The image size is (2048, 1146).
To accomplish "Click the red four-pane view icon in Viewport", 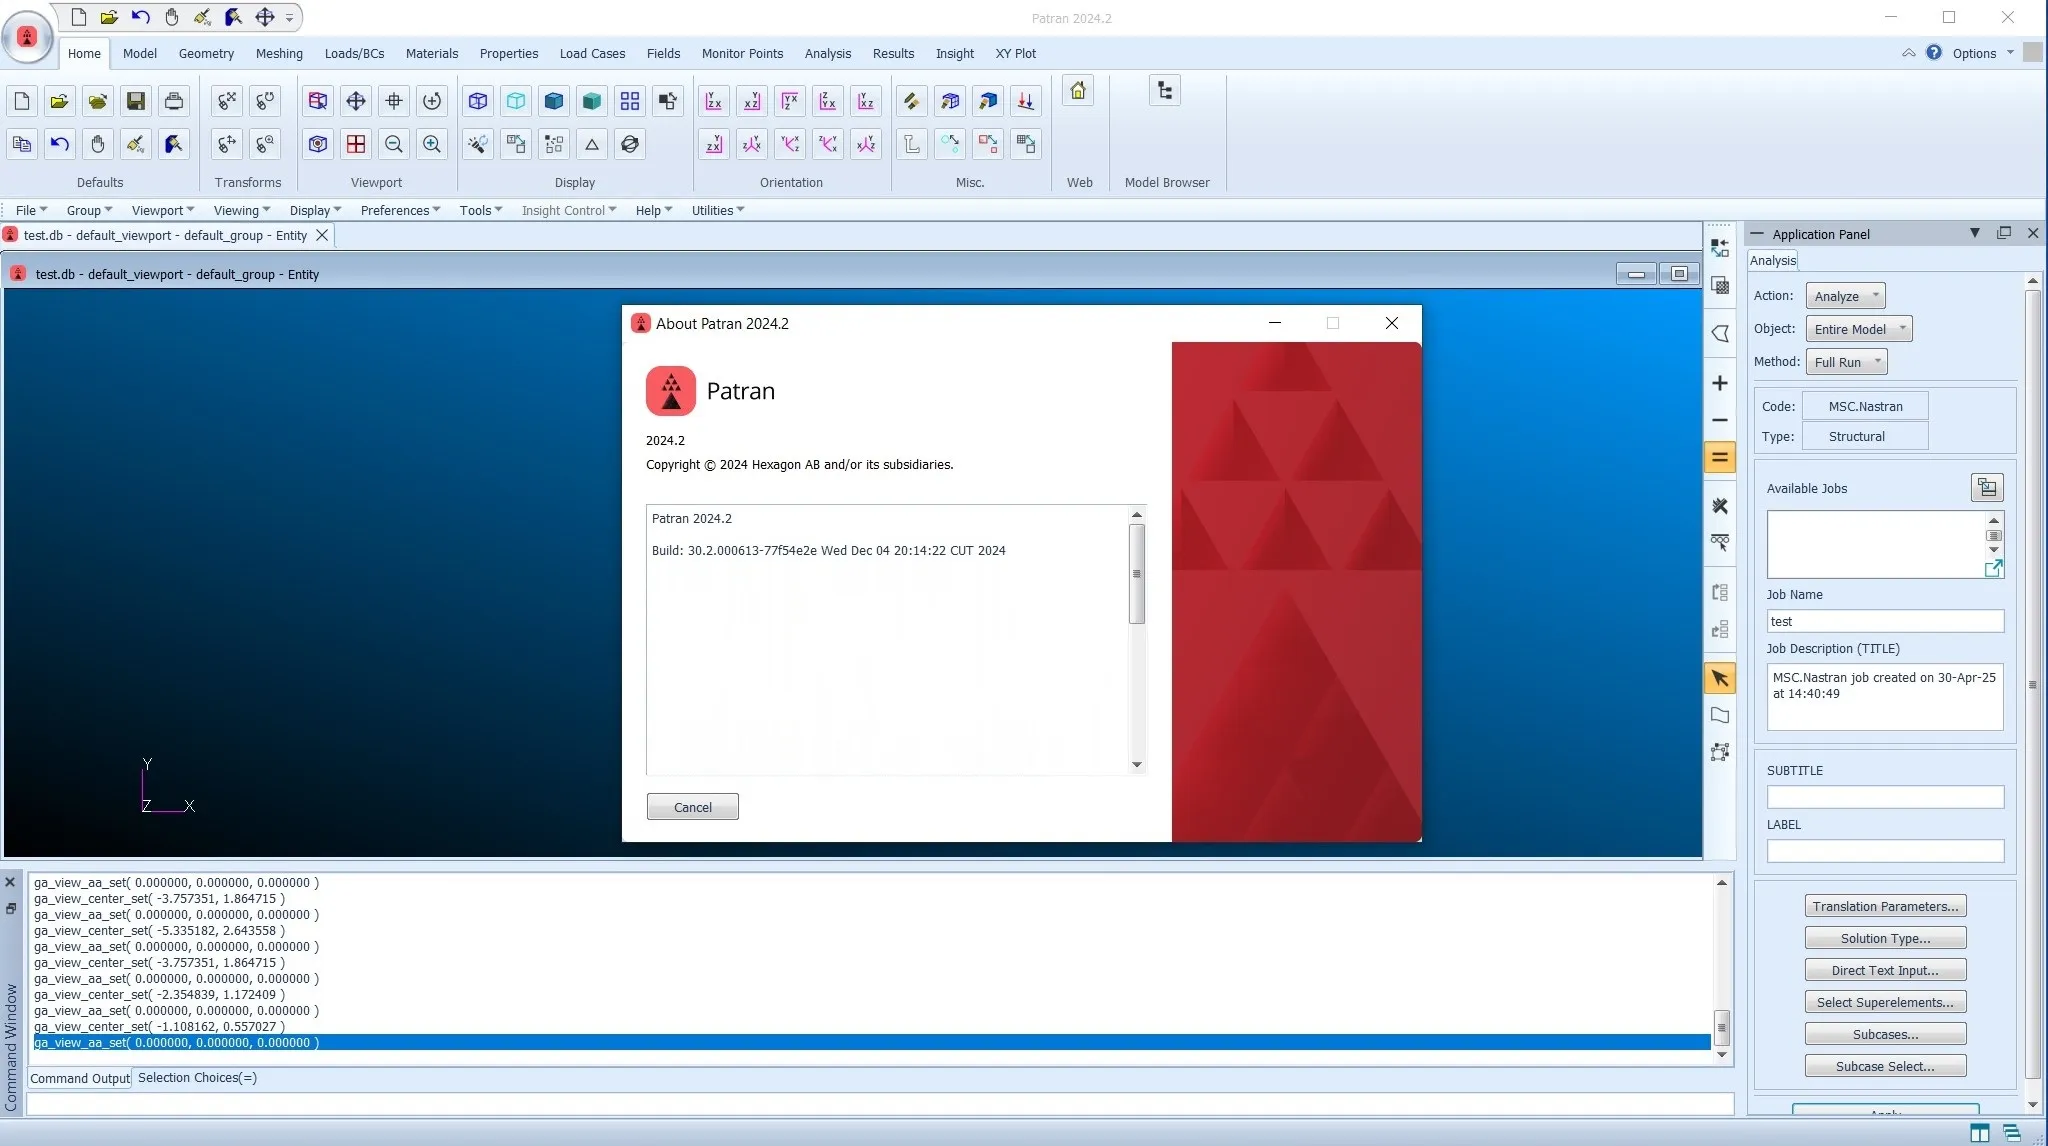I will tap(356, 144).
